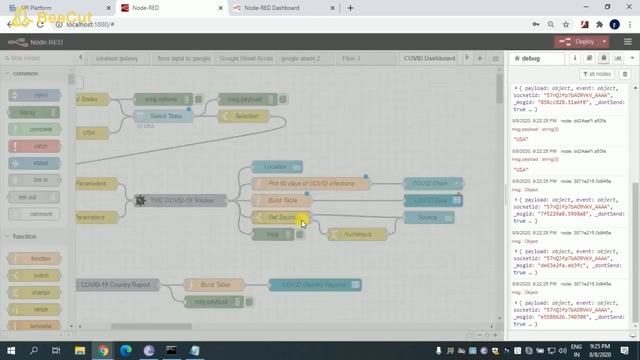Zoom in the canvas with plus icon
Viewport: 640px width, 360px height.
coord(495,335)
